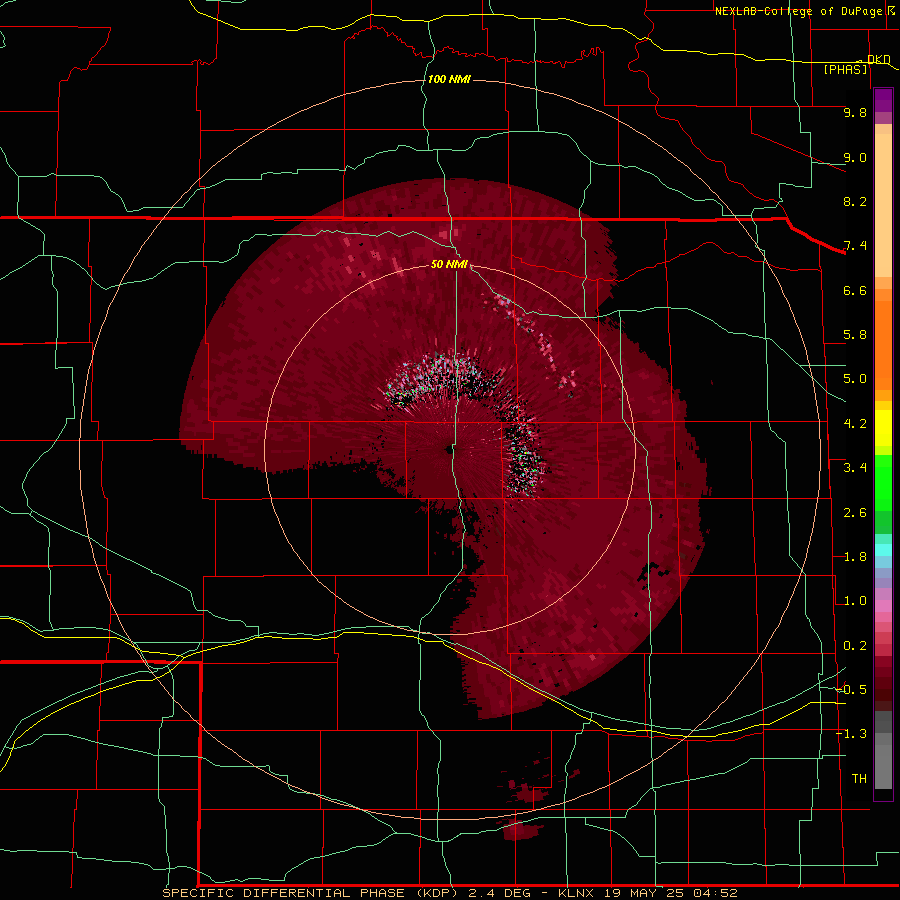Click the bright green band of the color bar
Screen dimensions: 900x900
click(x=883, y=482)
